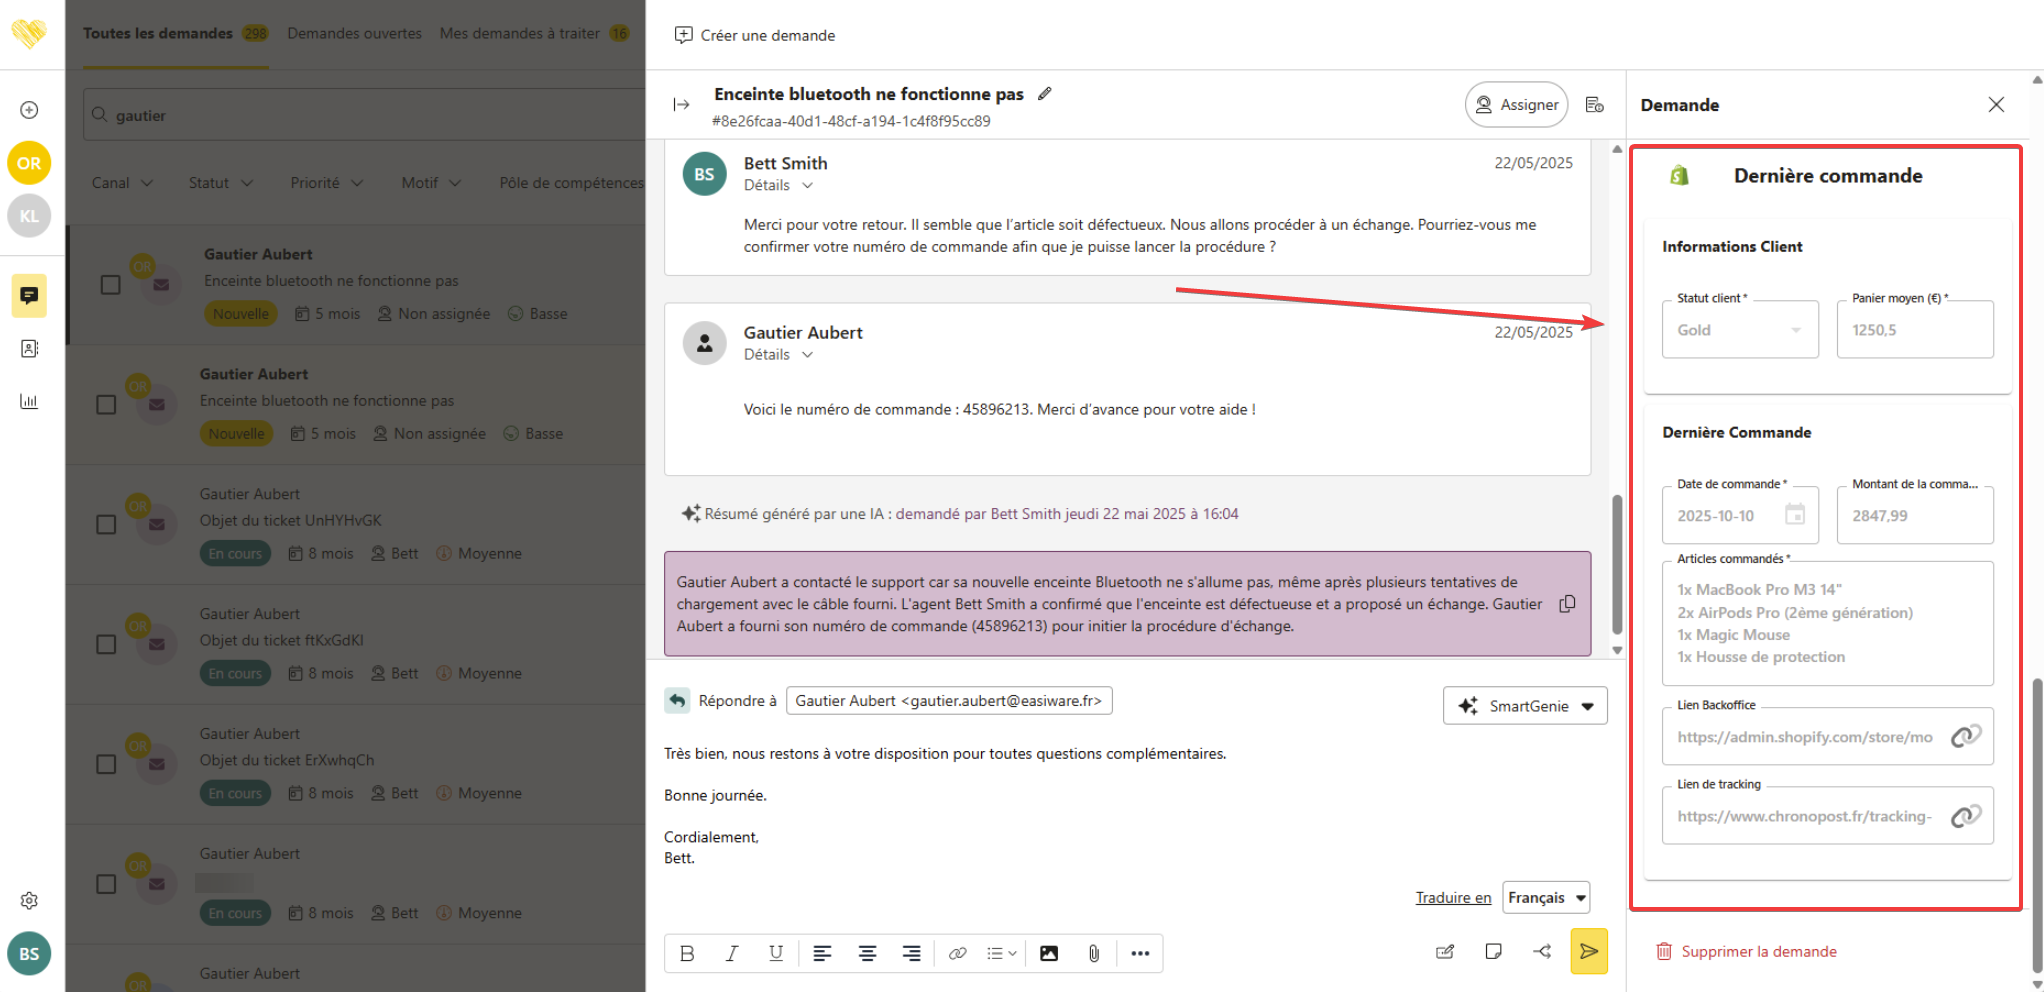Open Mes demandes à traiter tab
Viewport: 2044px width, 992px height.
520,33
